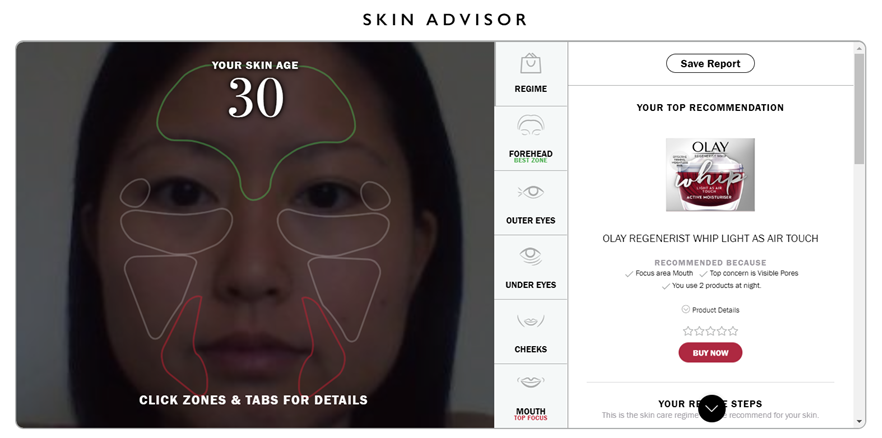Select the Mouth lips icon tab
This screenshot has width=882, height=438.
click(x=530, y=396)
